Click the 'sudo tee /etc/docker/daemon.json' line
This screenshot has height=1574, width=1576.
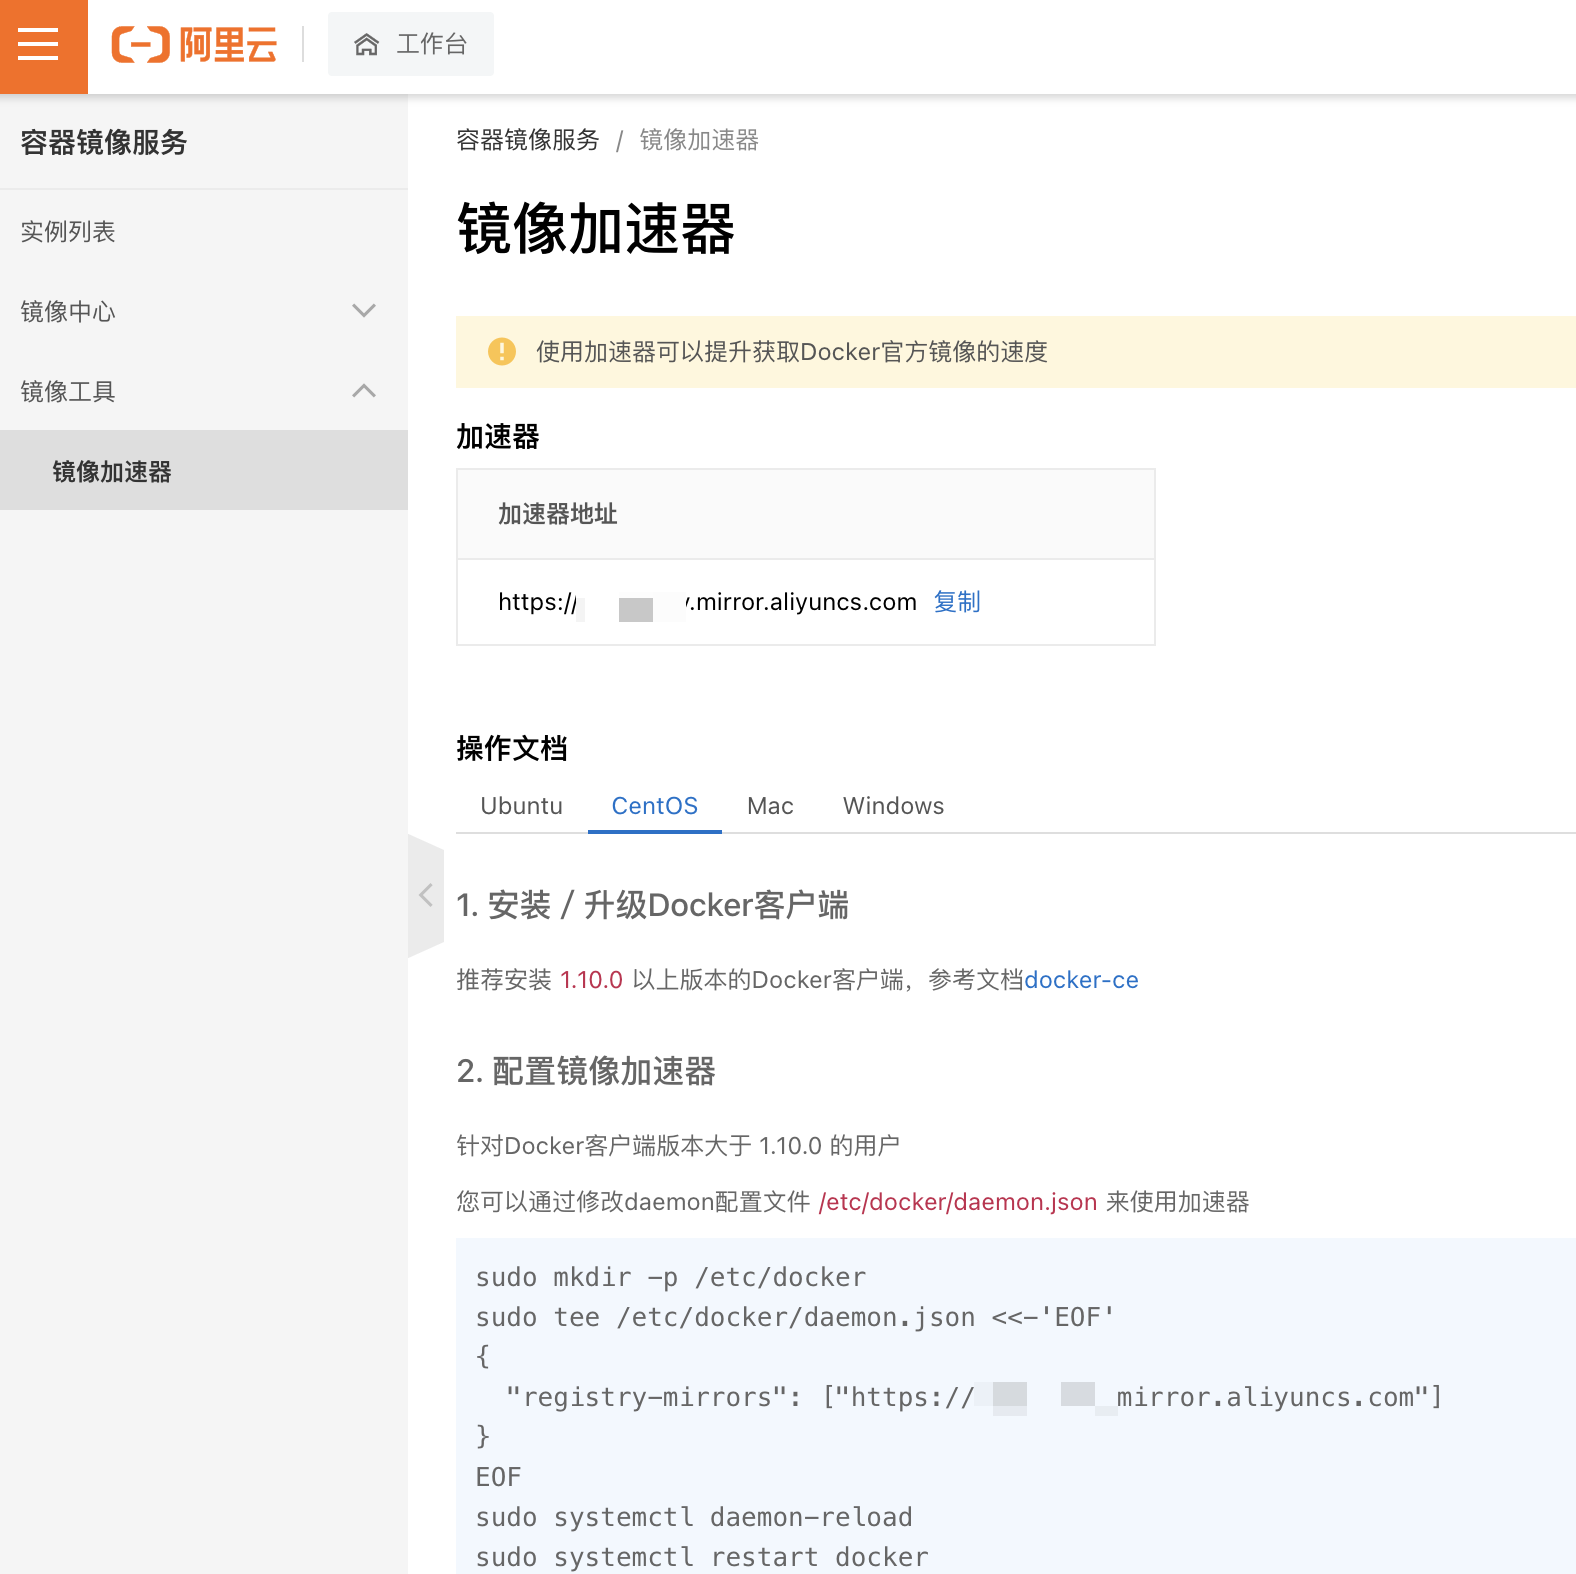pyautogui.click(x=796, y=1318)
